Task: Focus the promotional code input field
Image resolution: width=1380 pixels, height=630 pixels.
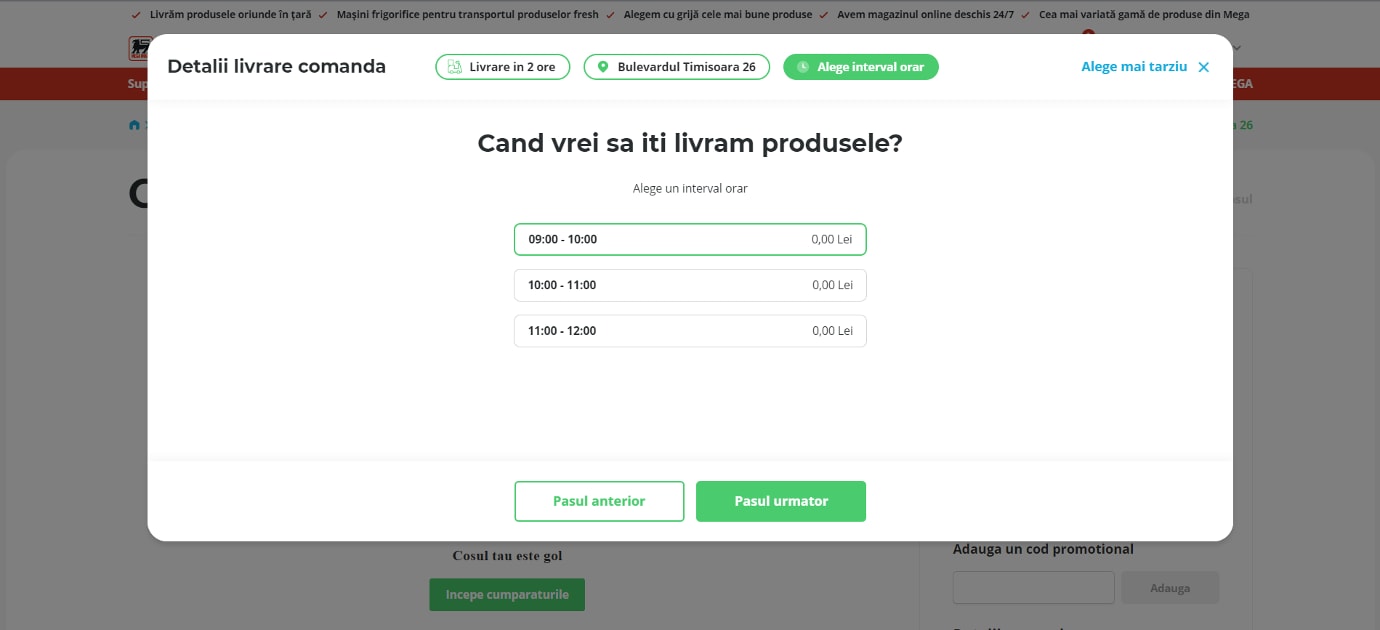Action: click(x=1033, y=588)
